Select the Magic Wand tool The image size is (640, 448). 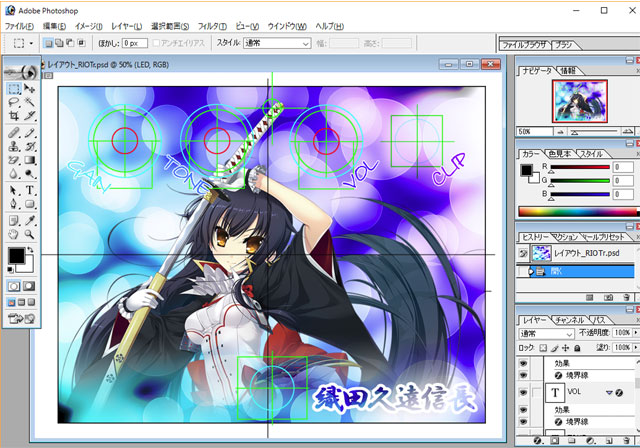pyautogui.click(x=29, y=102)
